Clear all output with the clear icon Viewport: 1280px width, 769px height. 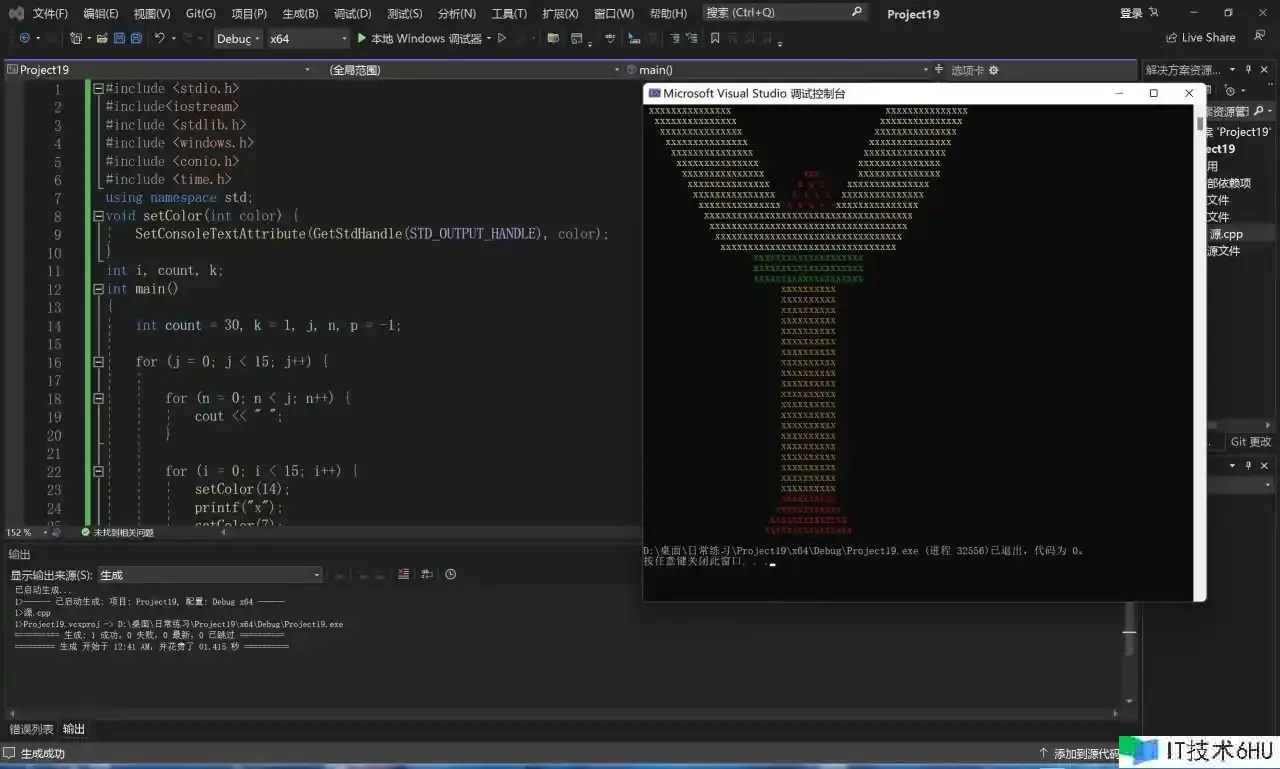(x=404, y=575)
